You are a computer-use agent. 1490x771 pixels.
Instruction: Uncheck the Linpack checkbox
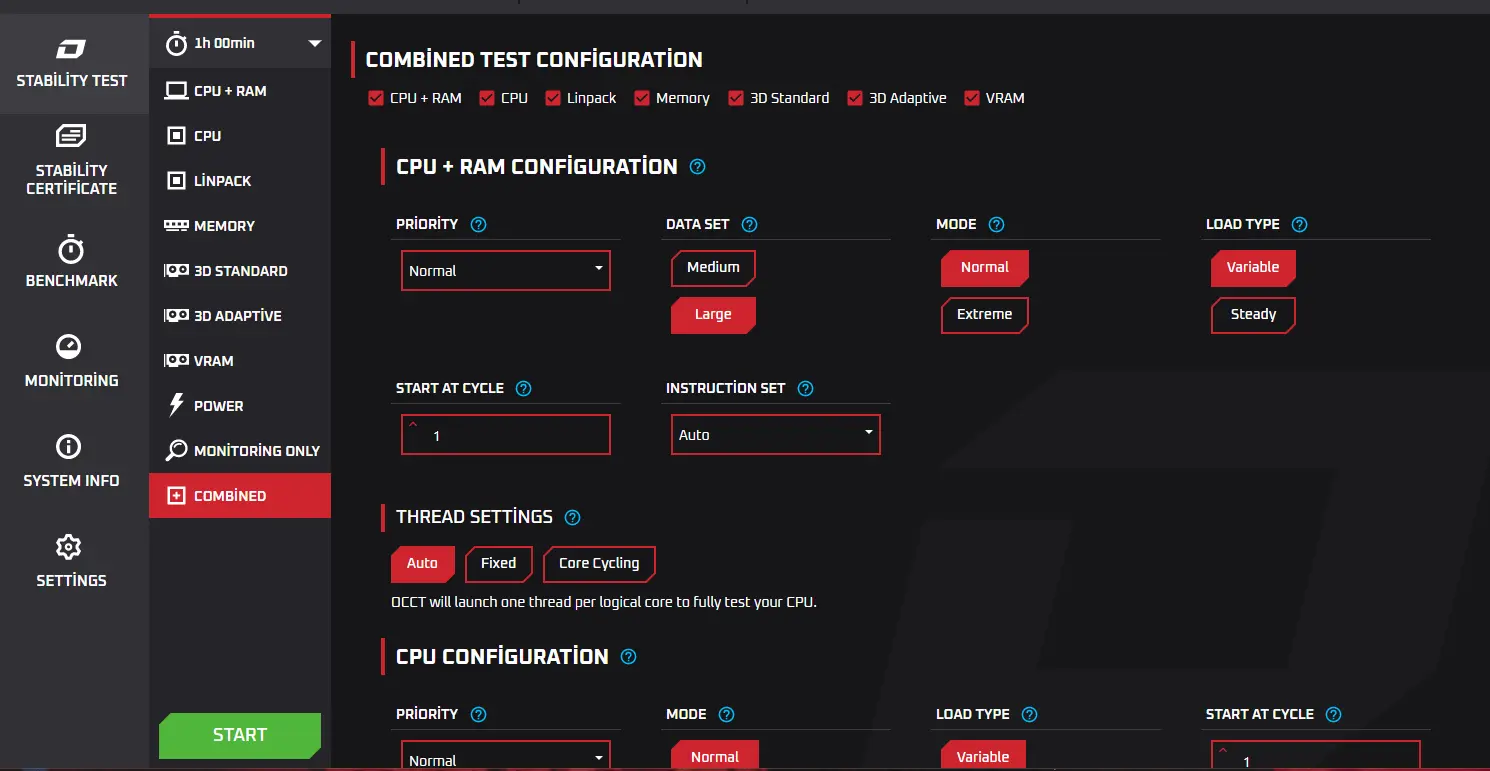click(552, 98)
